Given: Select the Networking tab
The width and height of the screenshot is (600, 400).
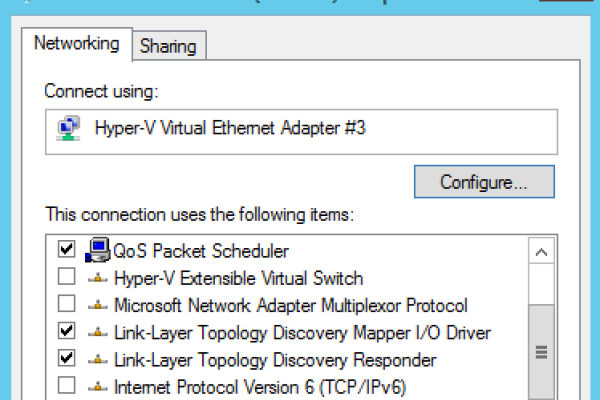Looking at the screenshot, I should 77,44.
